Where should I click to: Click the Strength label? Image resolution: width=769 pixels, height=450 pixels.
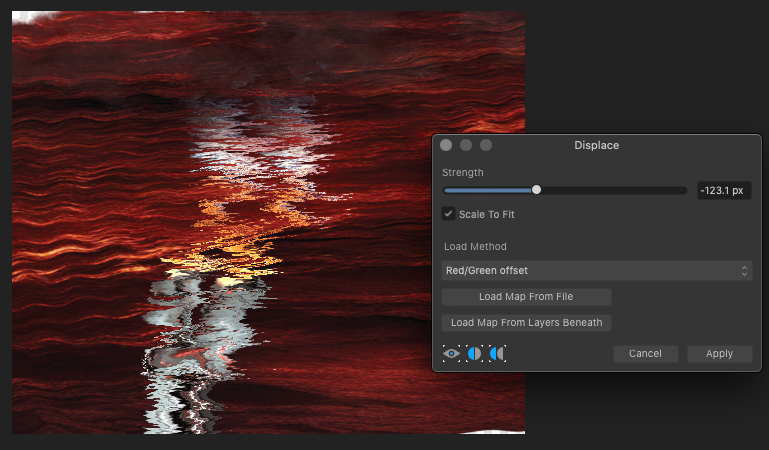point(462,173)
